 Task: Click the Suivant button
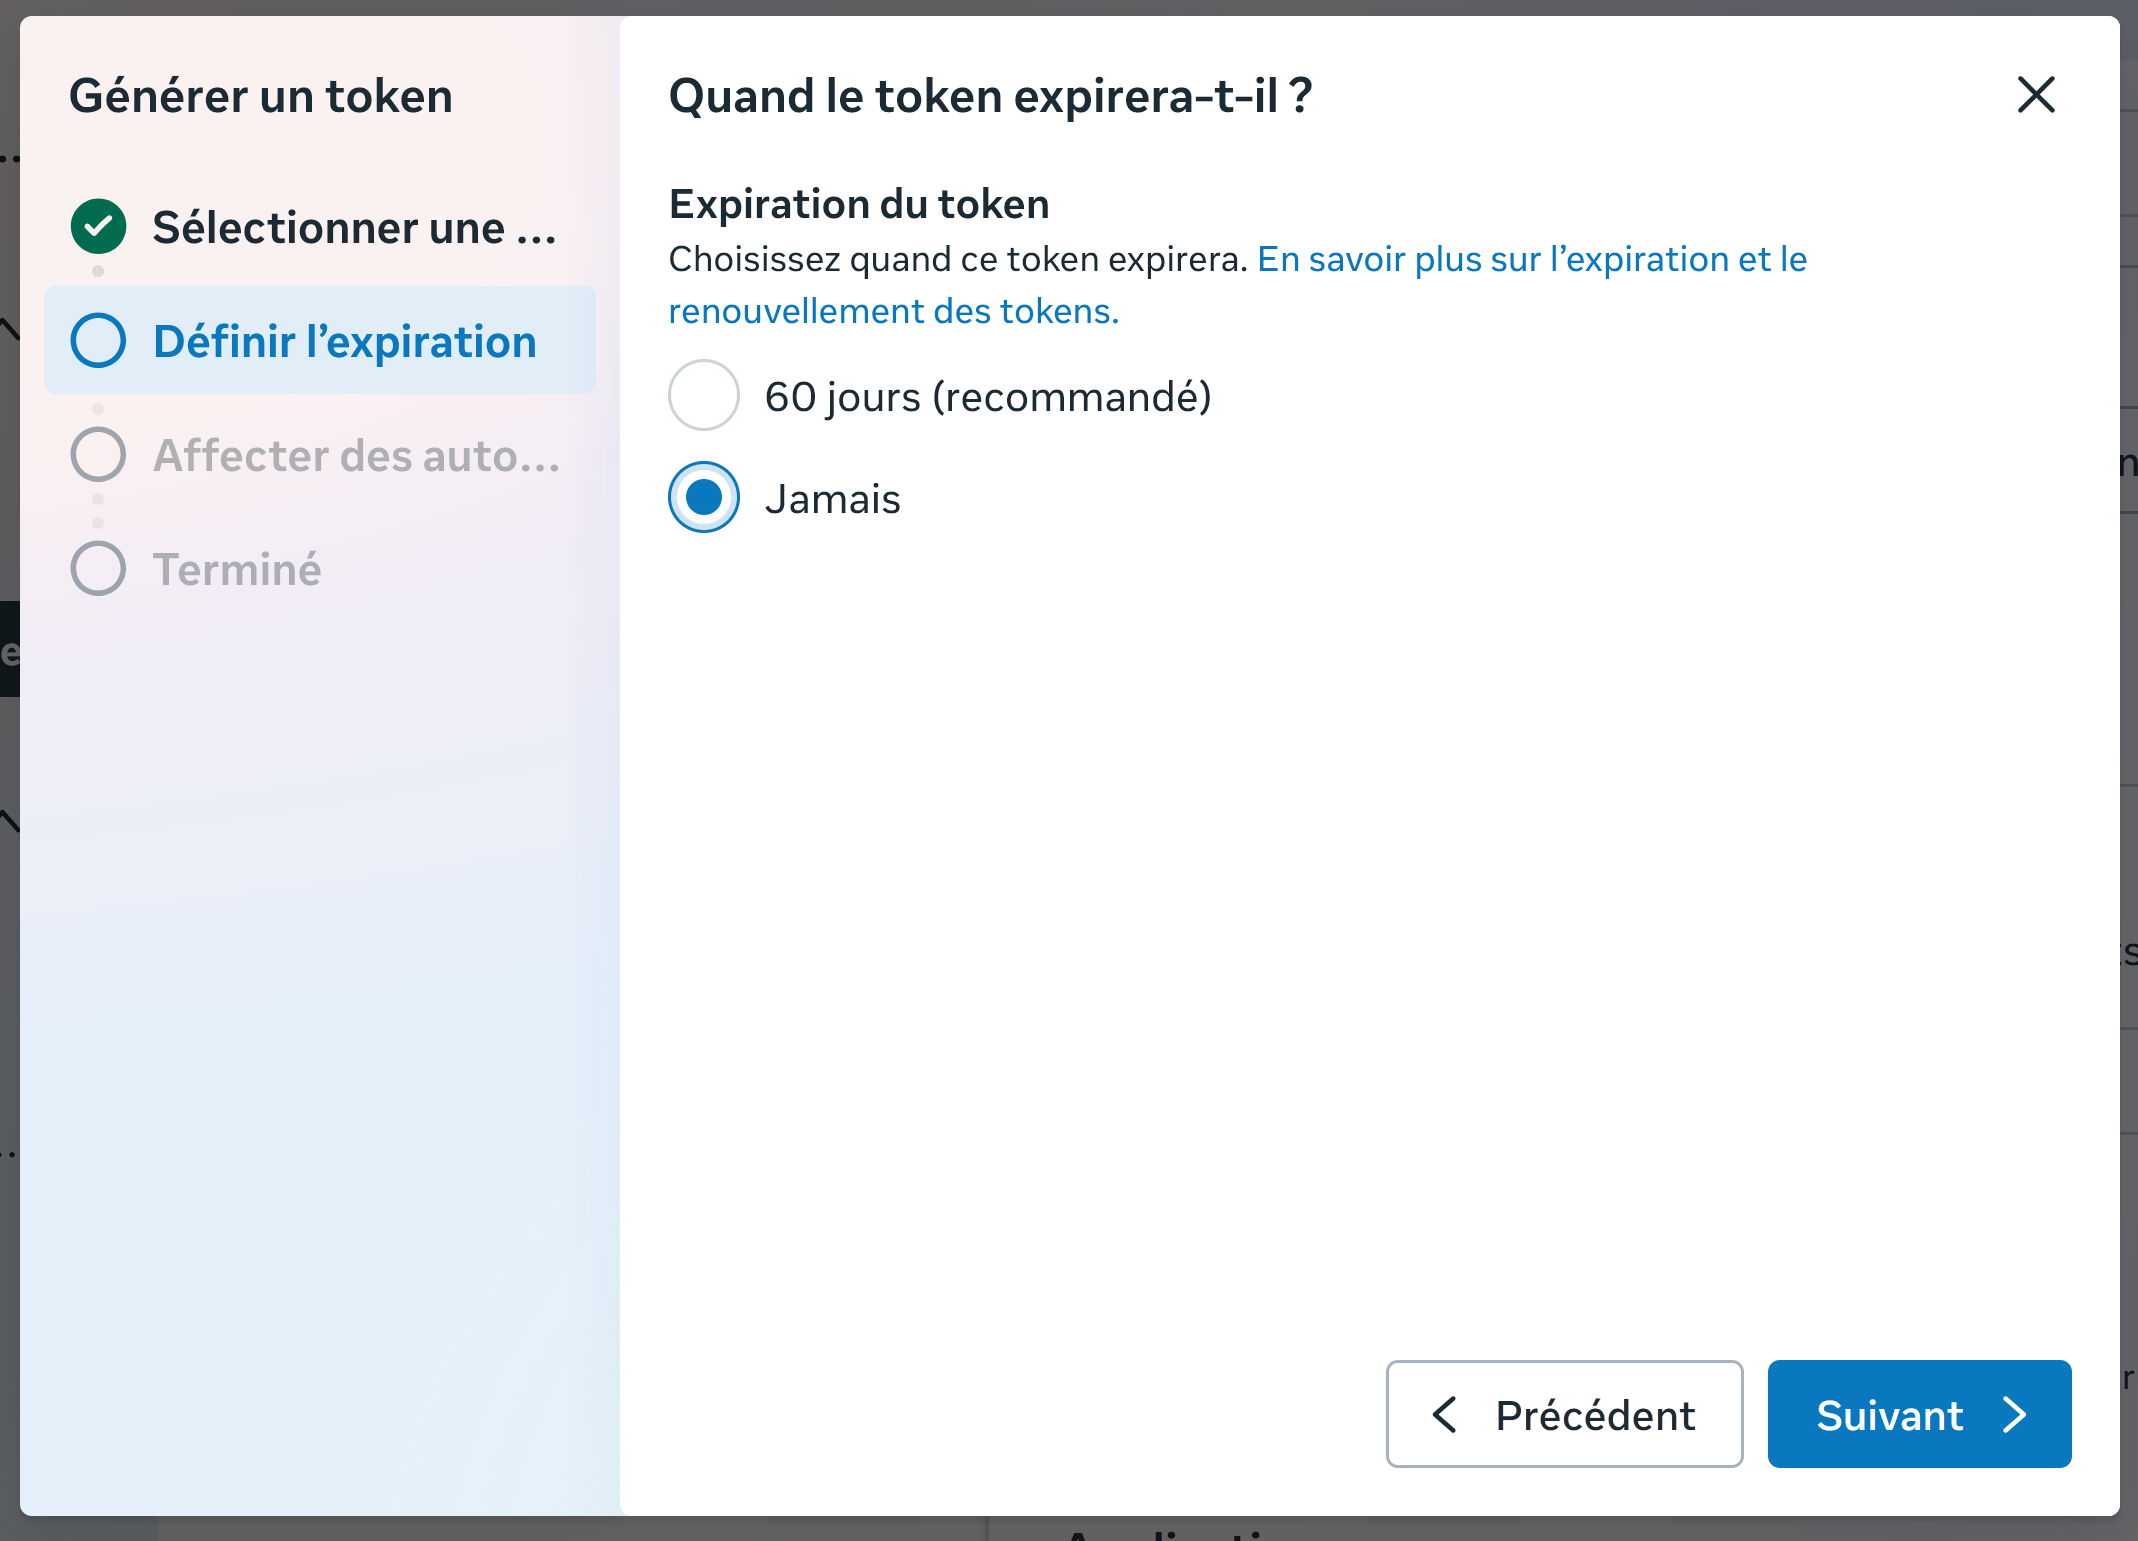[x=1919, y=1414]
